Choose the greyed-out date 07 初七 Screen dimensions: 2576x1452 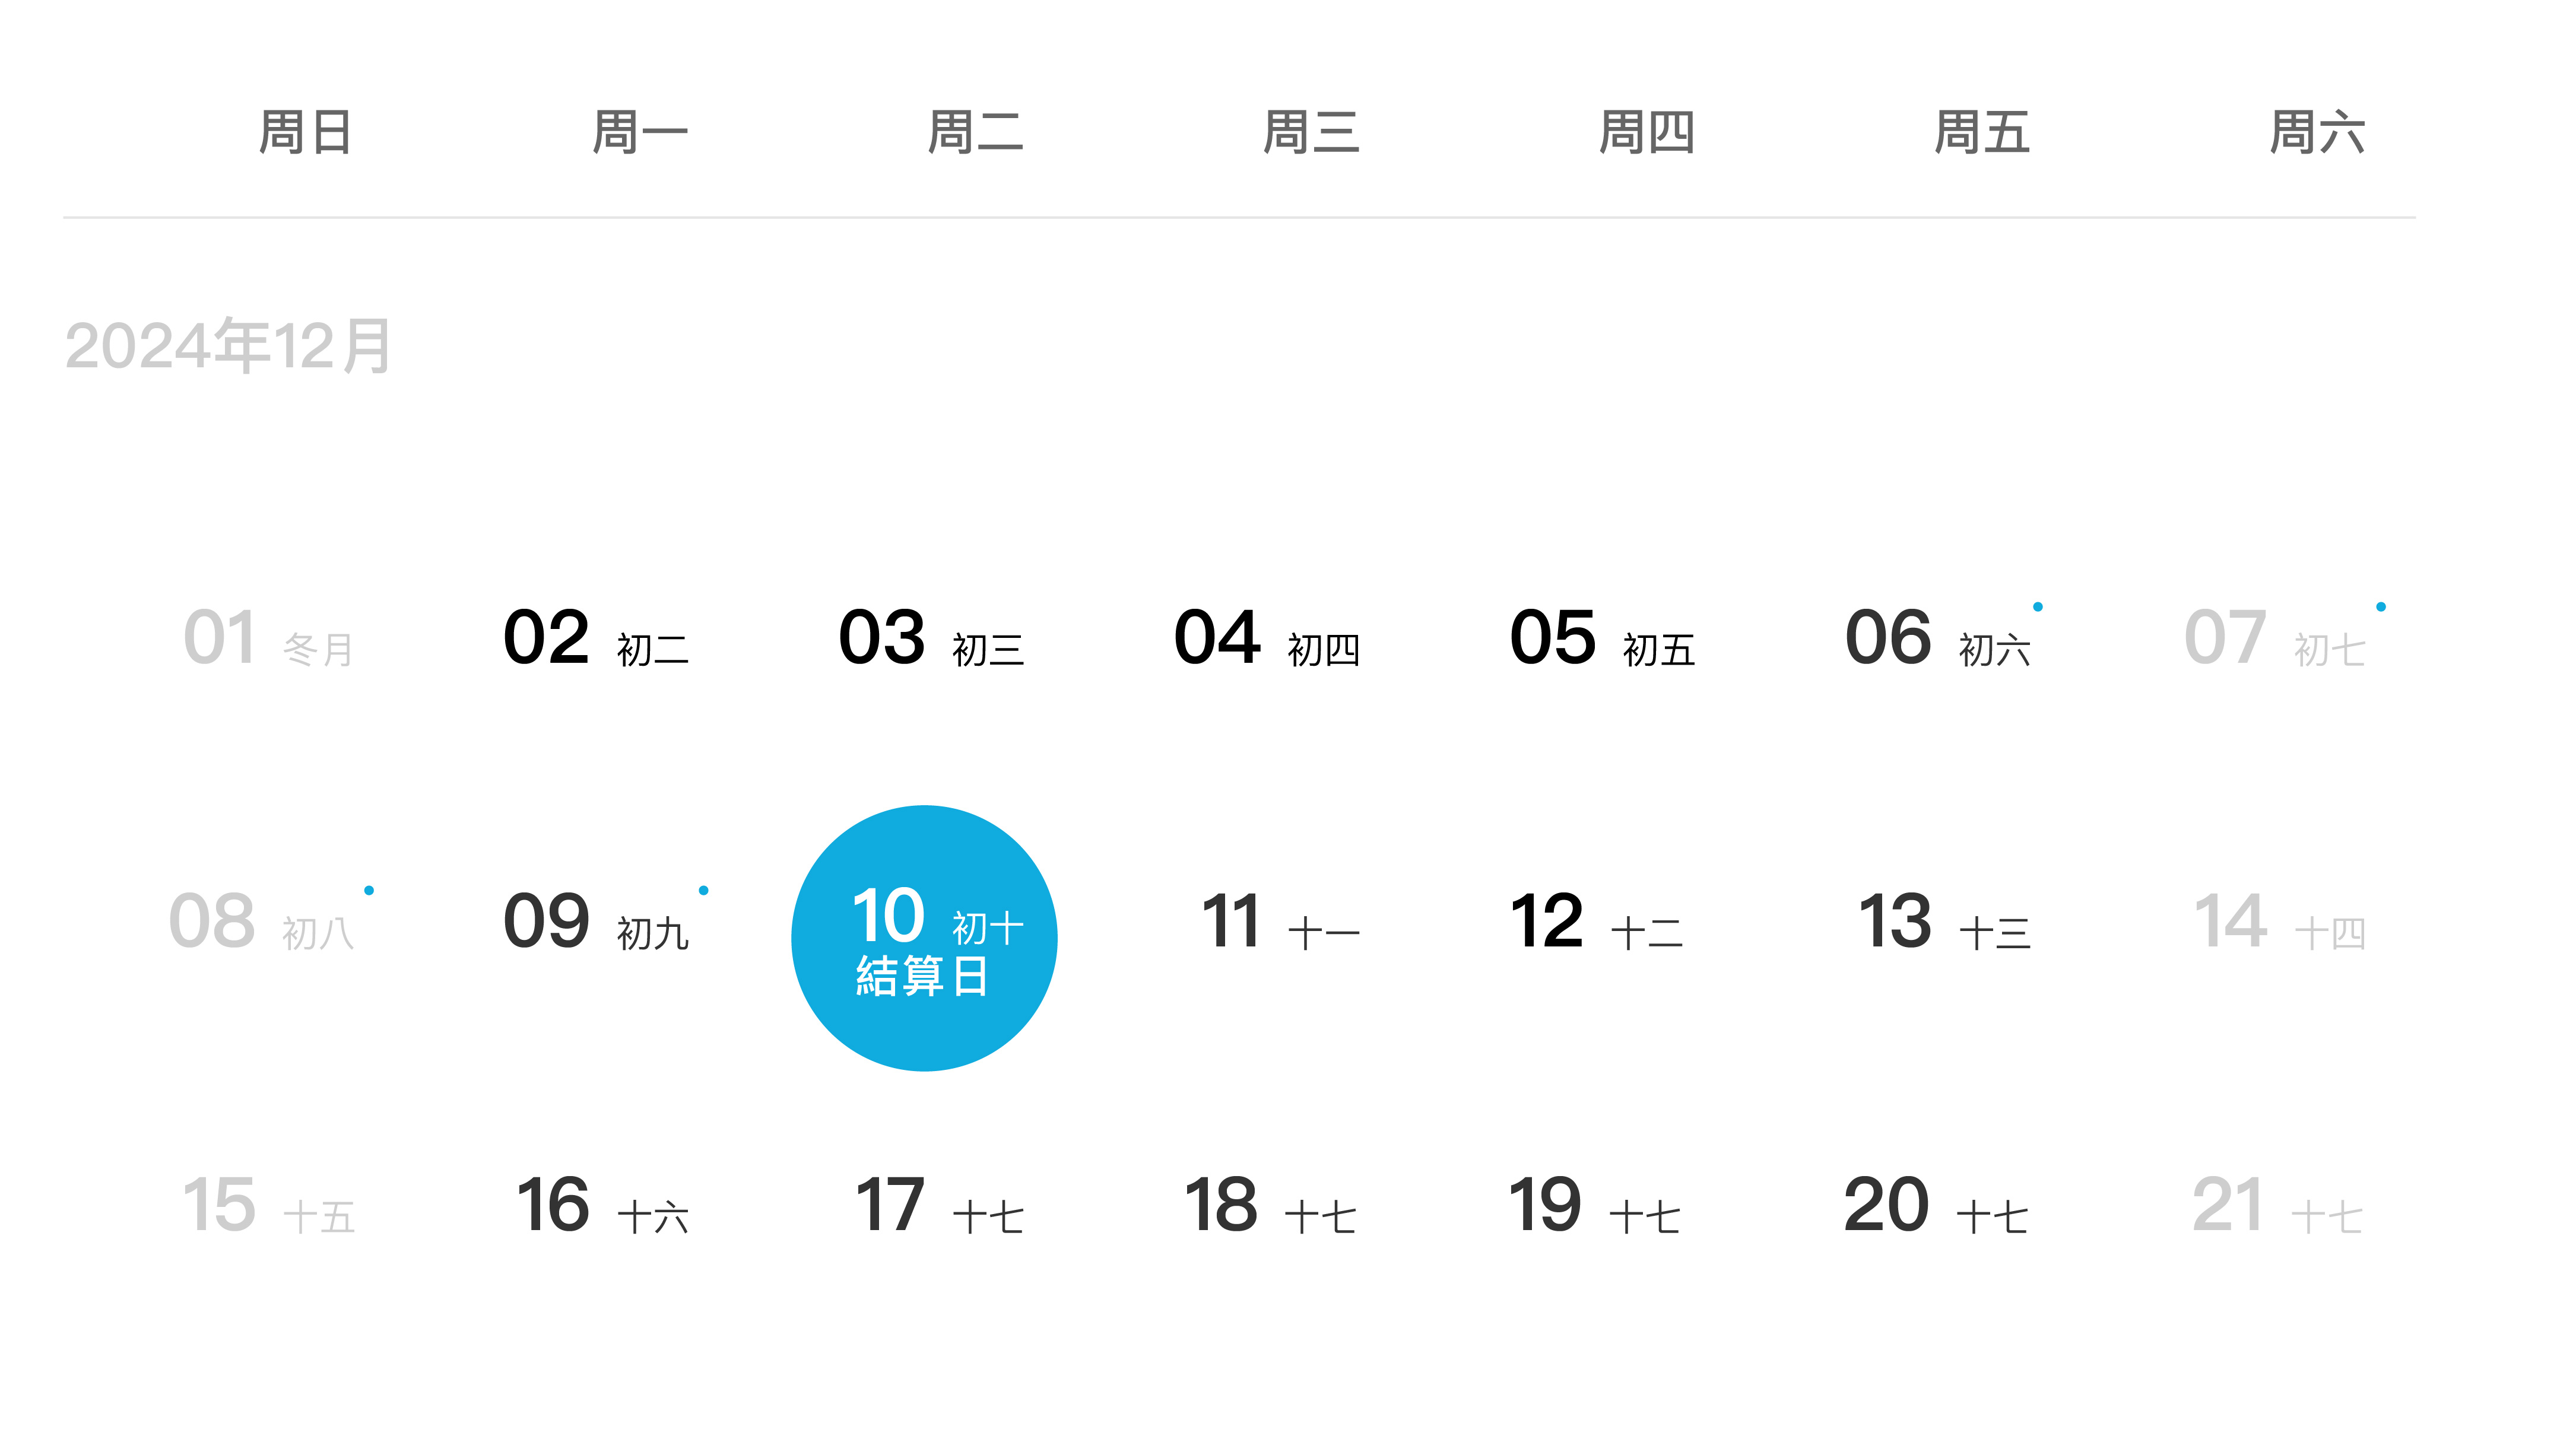coord(2273,638)
